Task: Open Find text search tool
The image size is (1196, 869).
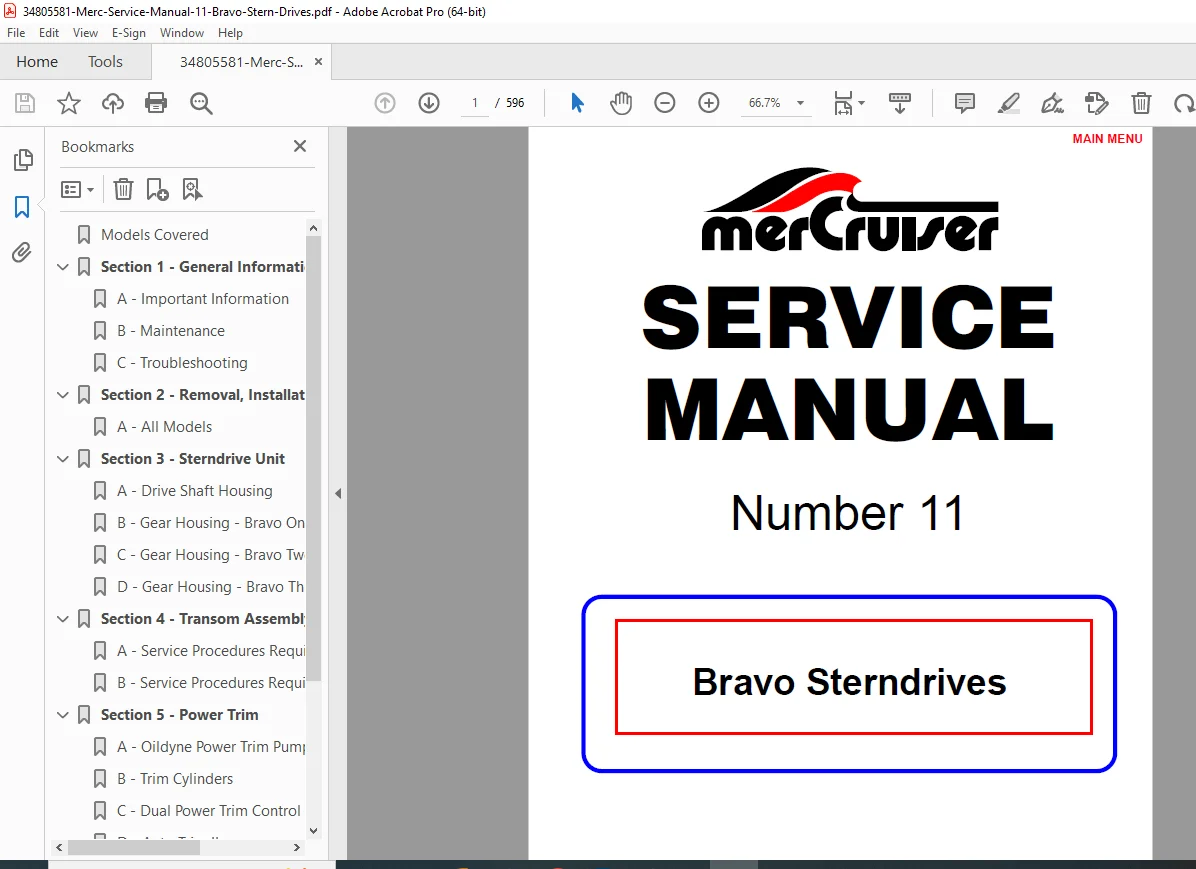Action: click(201, 103)
